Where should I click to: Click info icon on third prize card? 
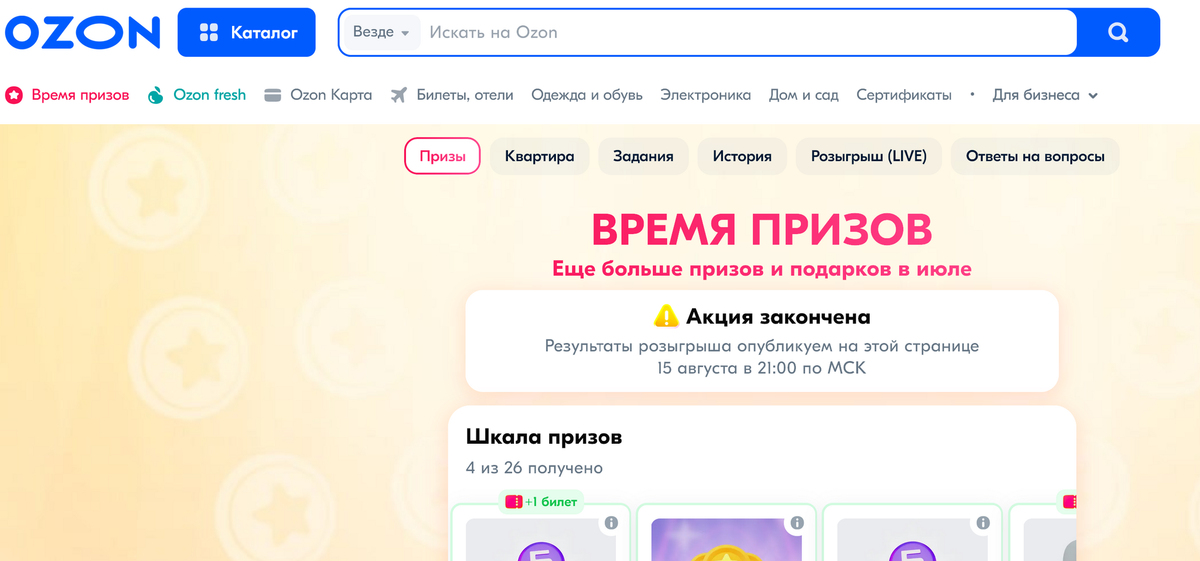(x=983, y=523)
